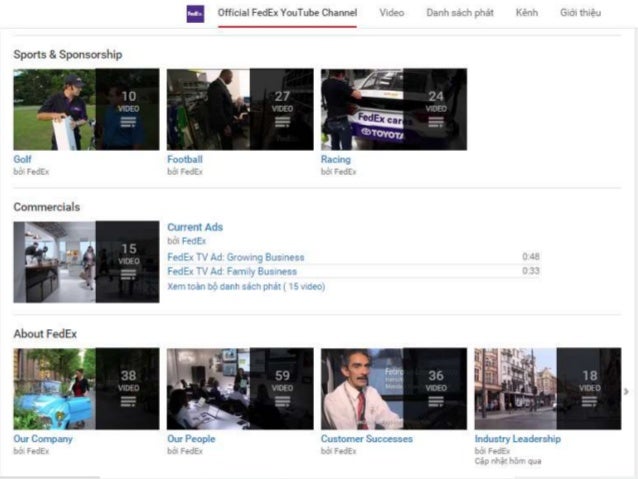Click the Our Company title link

(x=43, y=439)
